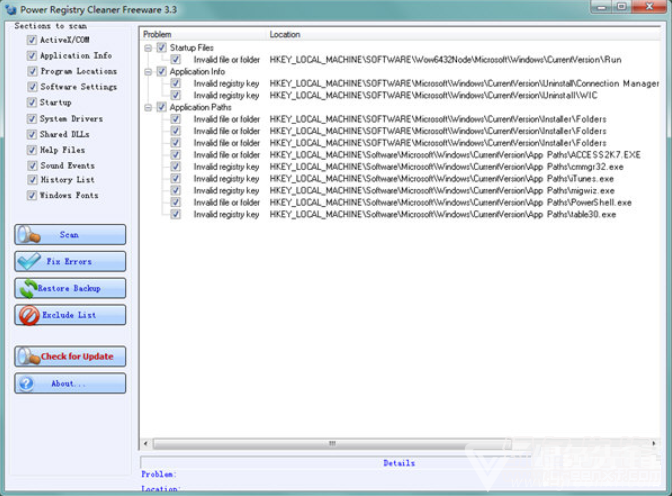Viewport: 672px width, 496px height.
Task: Click the red prohibited icon on Exclude List
Action: [x=29, y=315]
